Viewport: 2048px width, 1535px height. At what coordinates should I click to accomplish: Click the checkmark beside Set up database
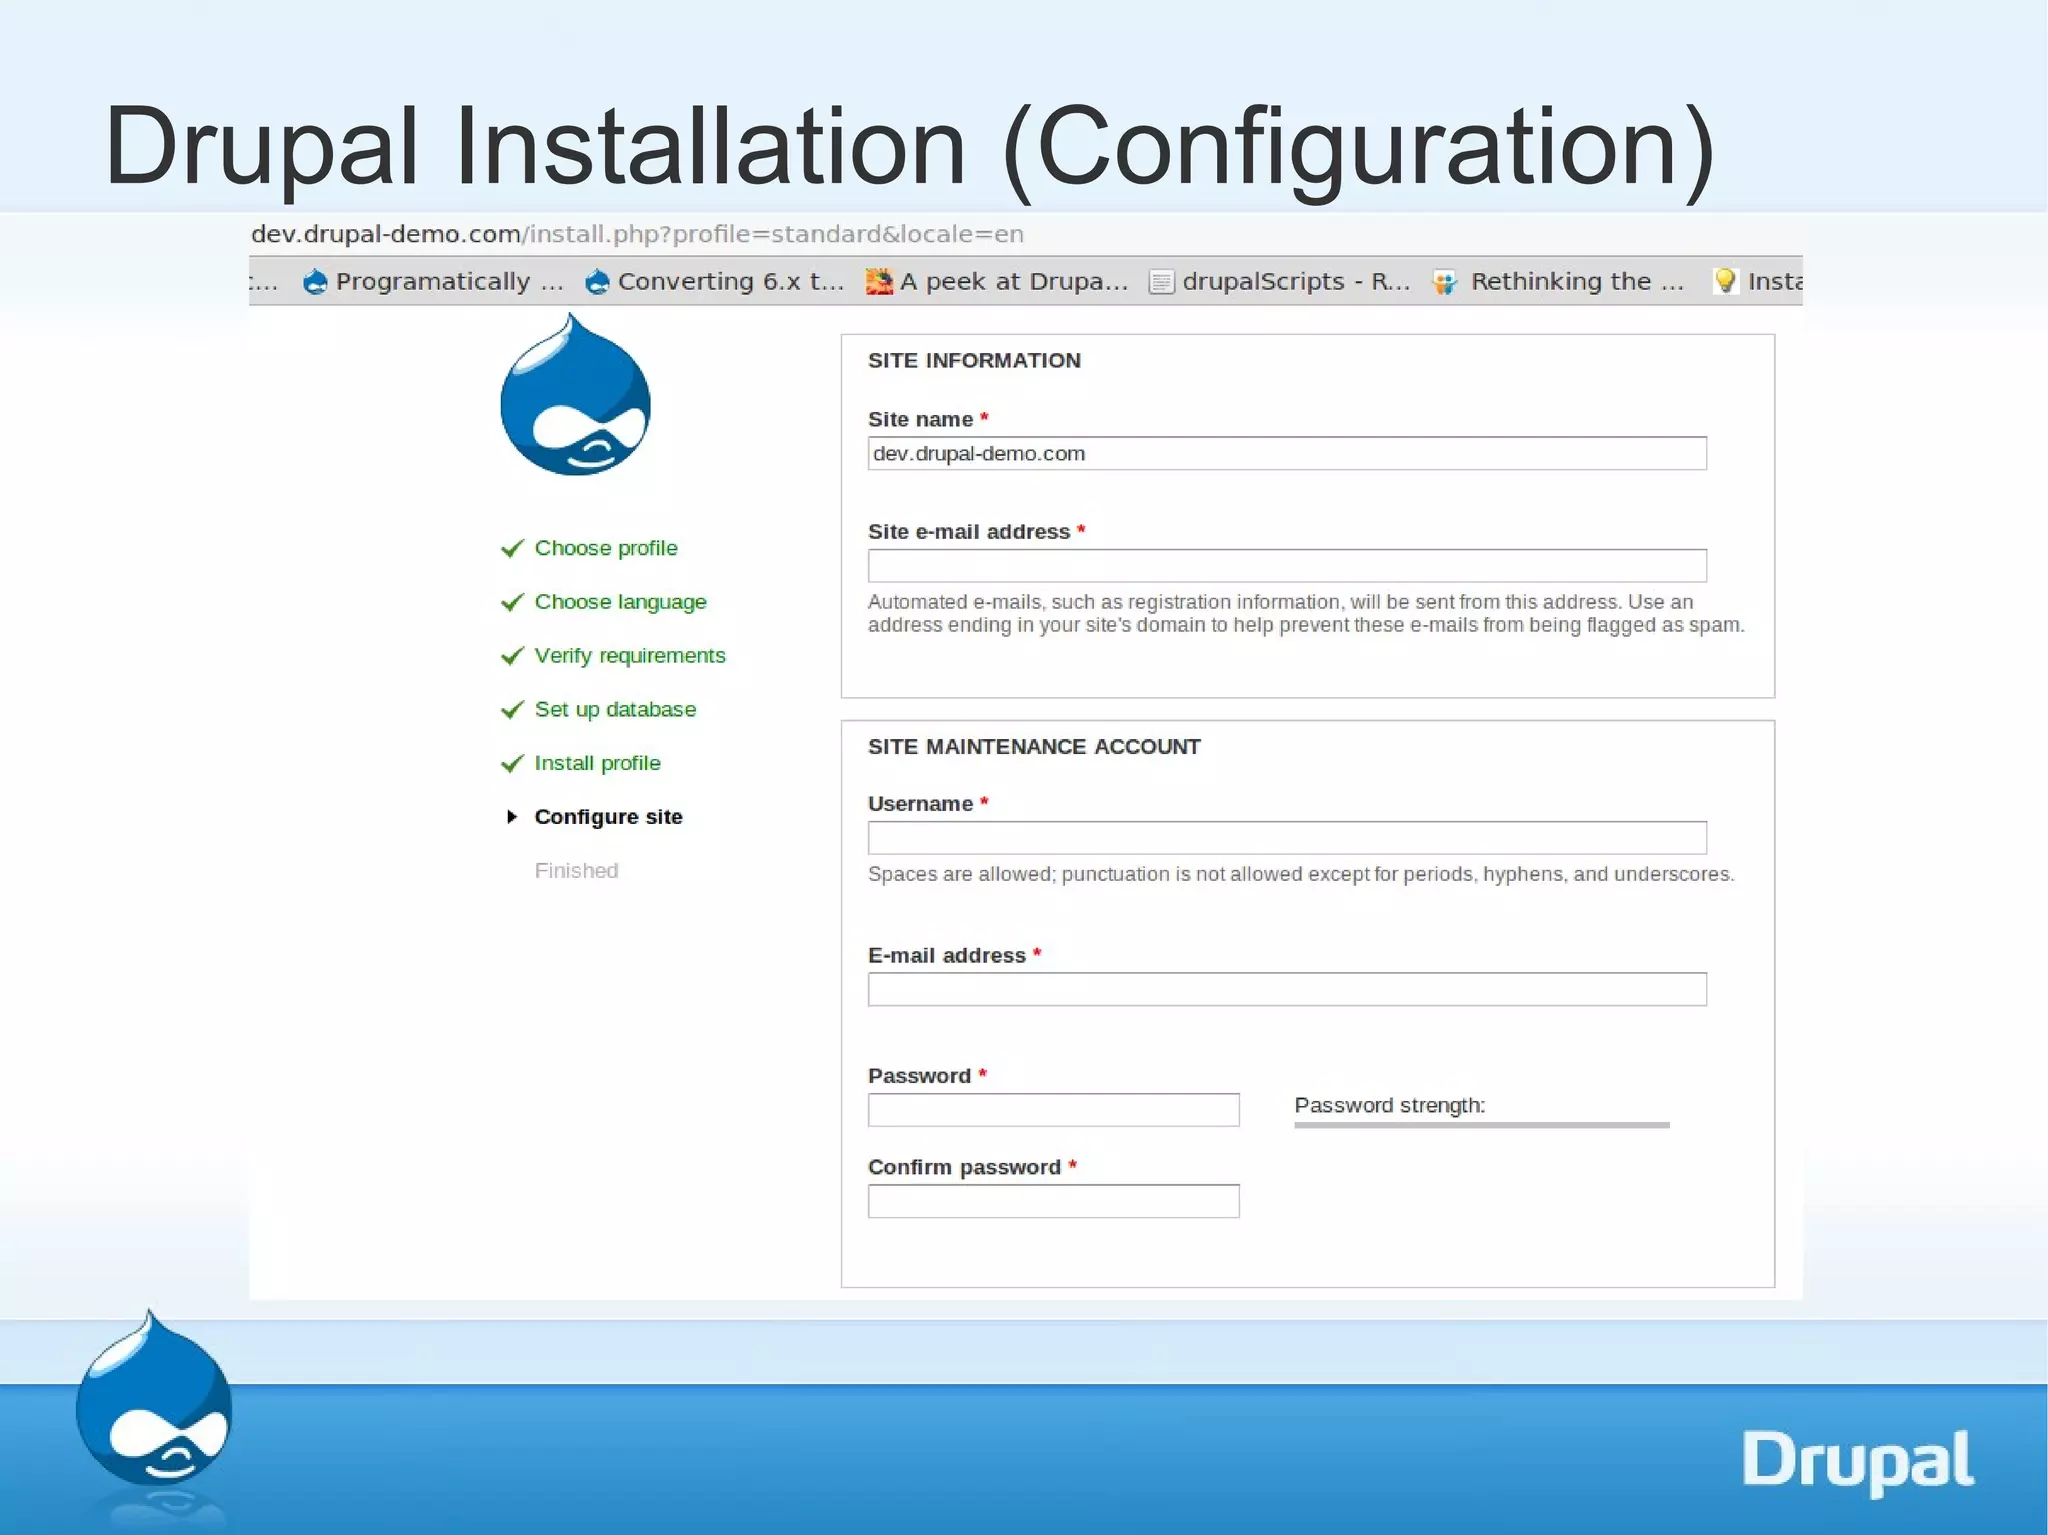click(x=512, y=710)
